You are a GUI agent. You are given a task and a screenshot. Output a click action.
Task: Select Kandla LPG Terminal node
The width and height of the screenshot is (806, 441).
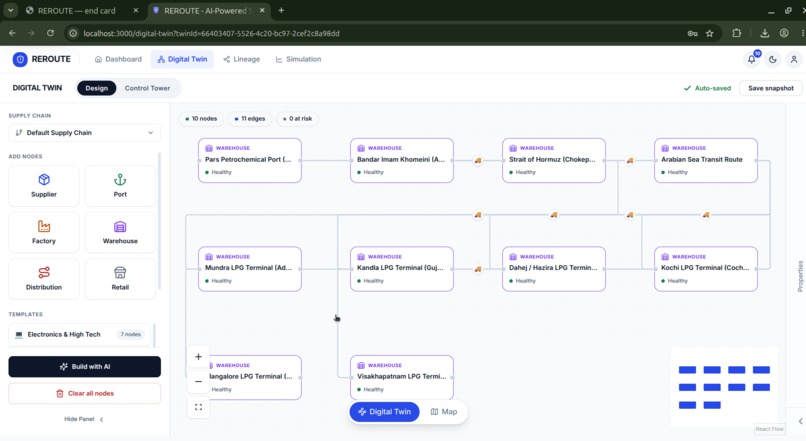[402, 269]
